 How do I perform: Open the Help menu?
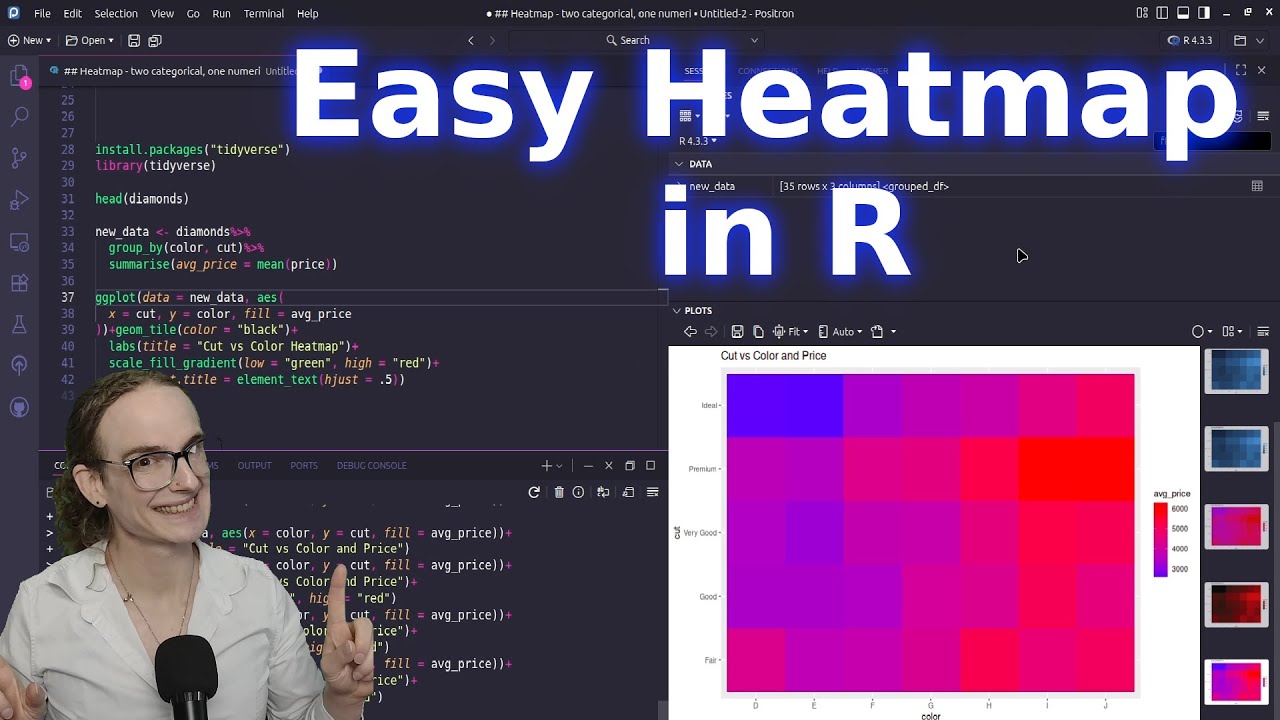click(x=308, y=13)
